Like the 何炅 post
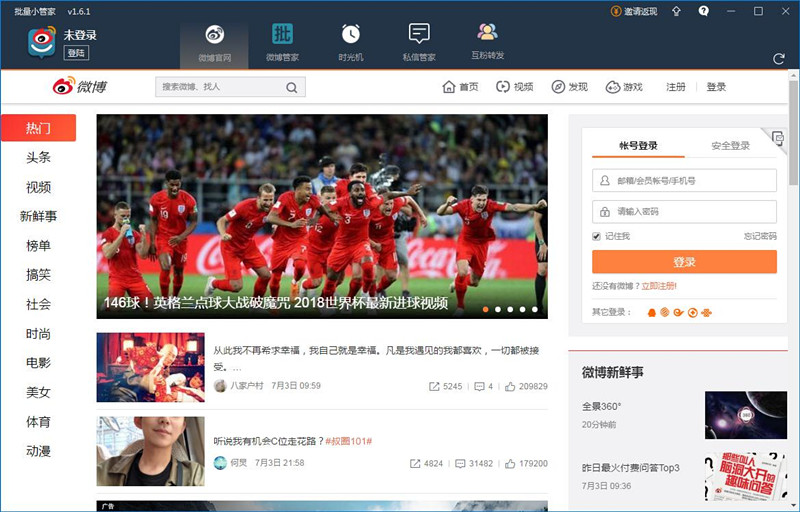The height and width of the screenshot is (512, 800). [510, 464]
